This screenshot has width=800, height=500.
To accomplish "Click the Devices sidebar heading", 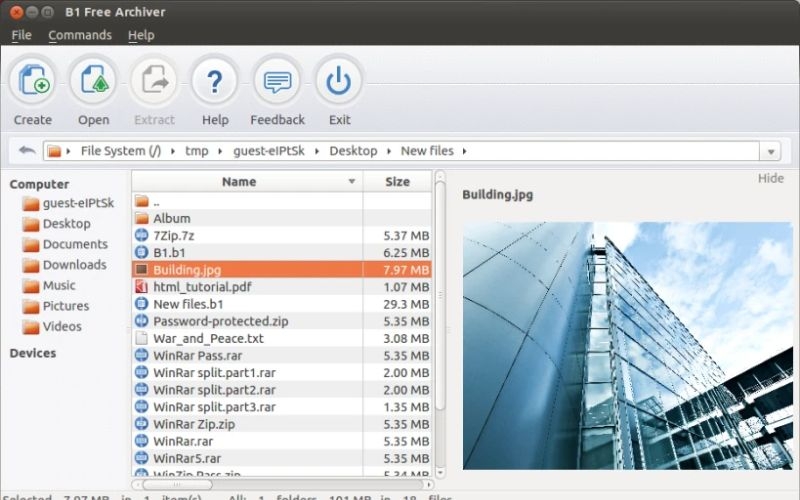I will click(33, 353).
